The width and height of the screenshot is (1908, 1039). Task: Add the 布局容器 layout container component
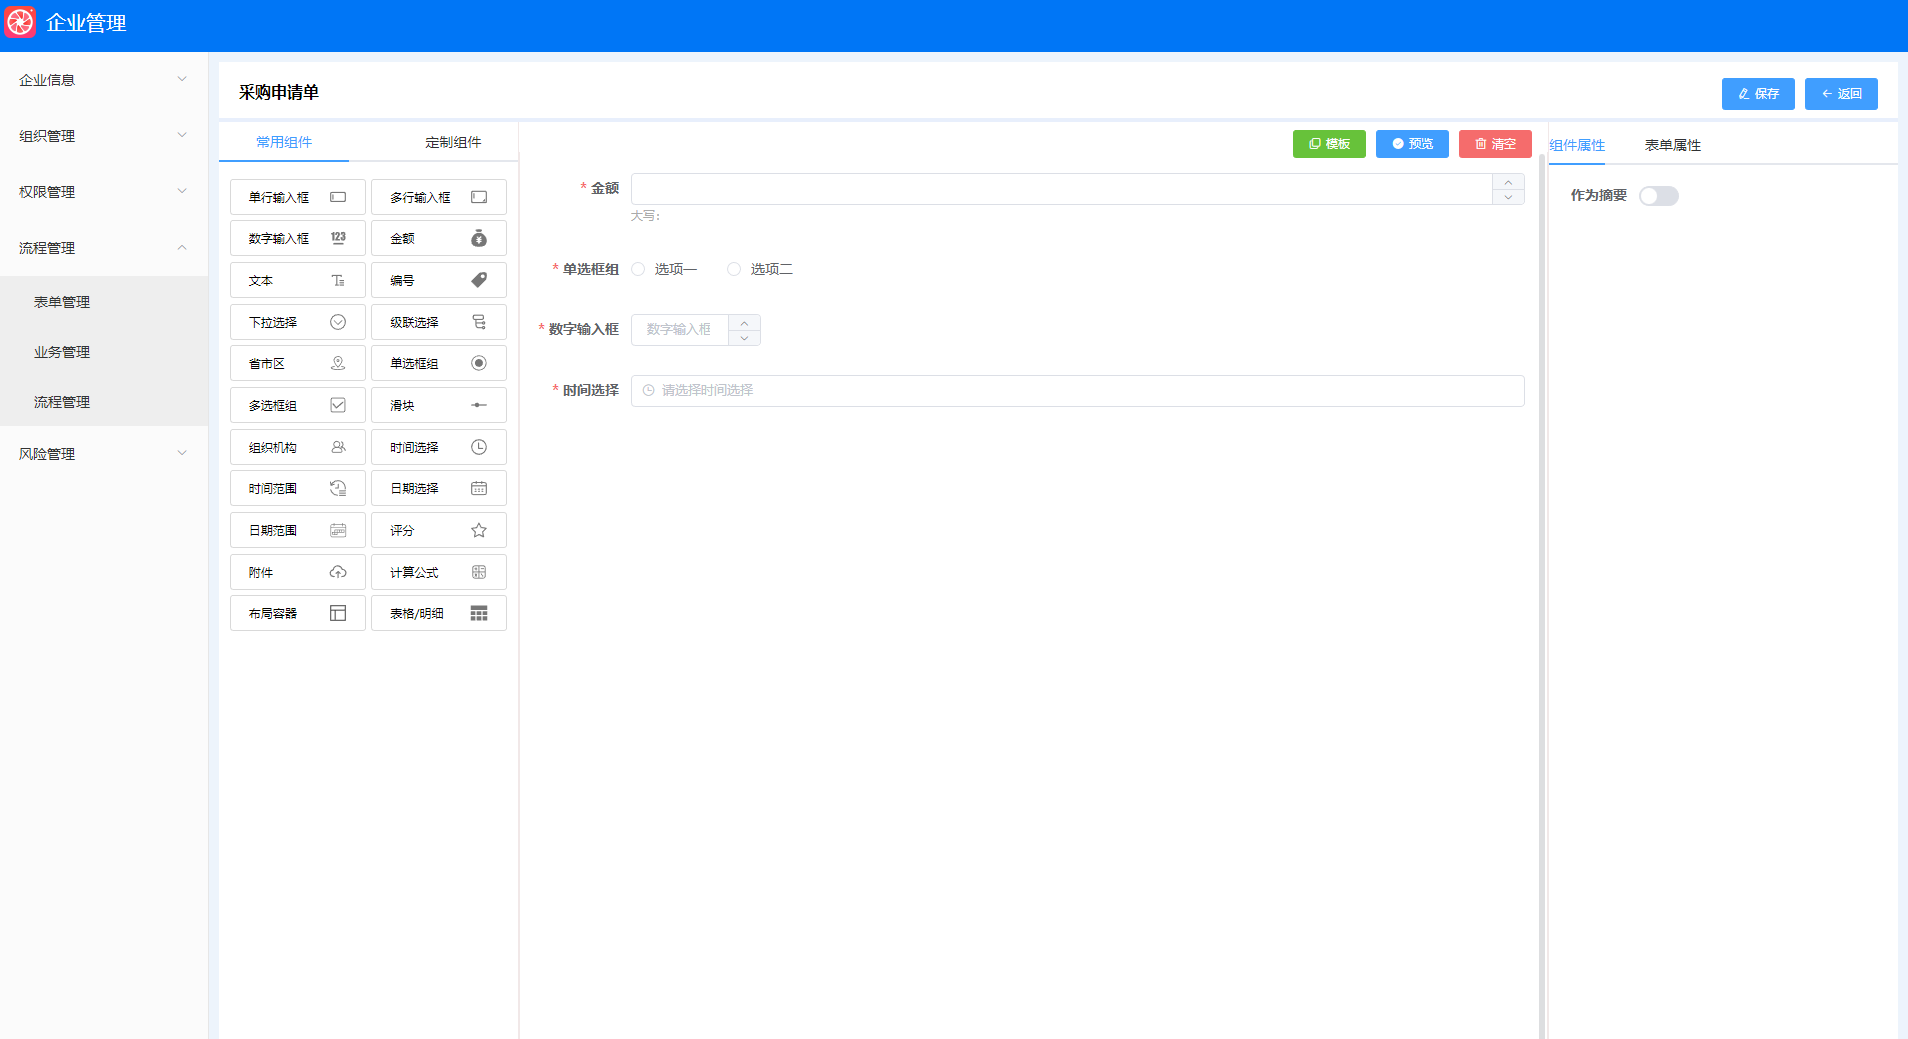point(298,613)
